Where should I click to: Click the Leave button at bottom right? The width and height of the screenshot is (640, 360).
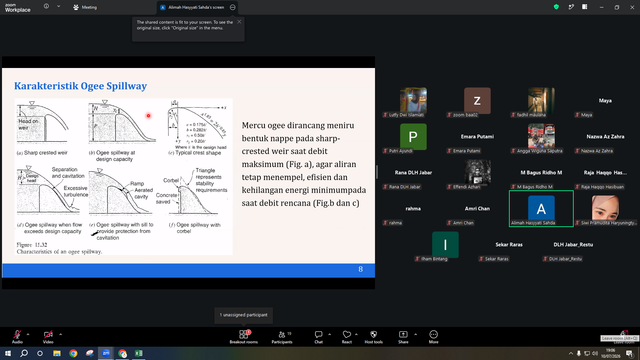tap(624, 336)
